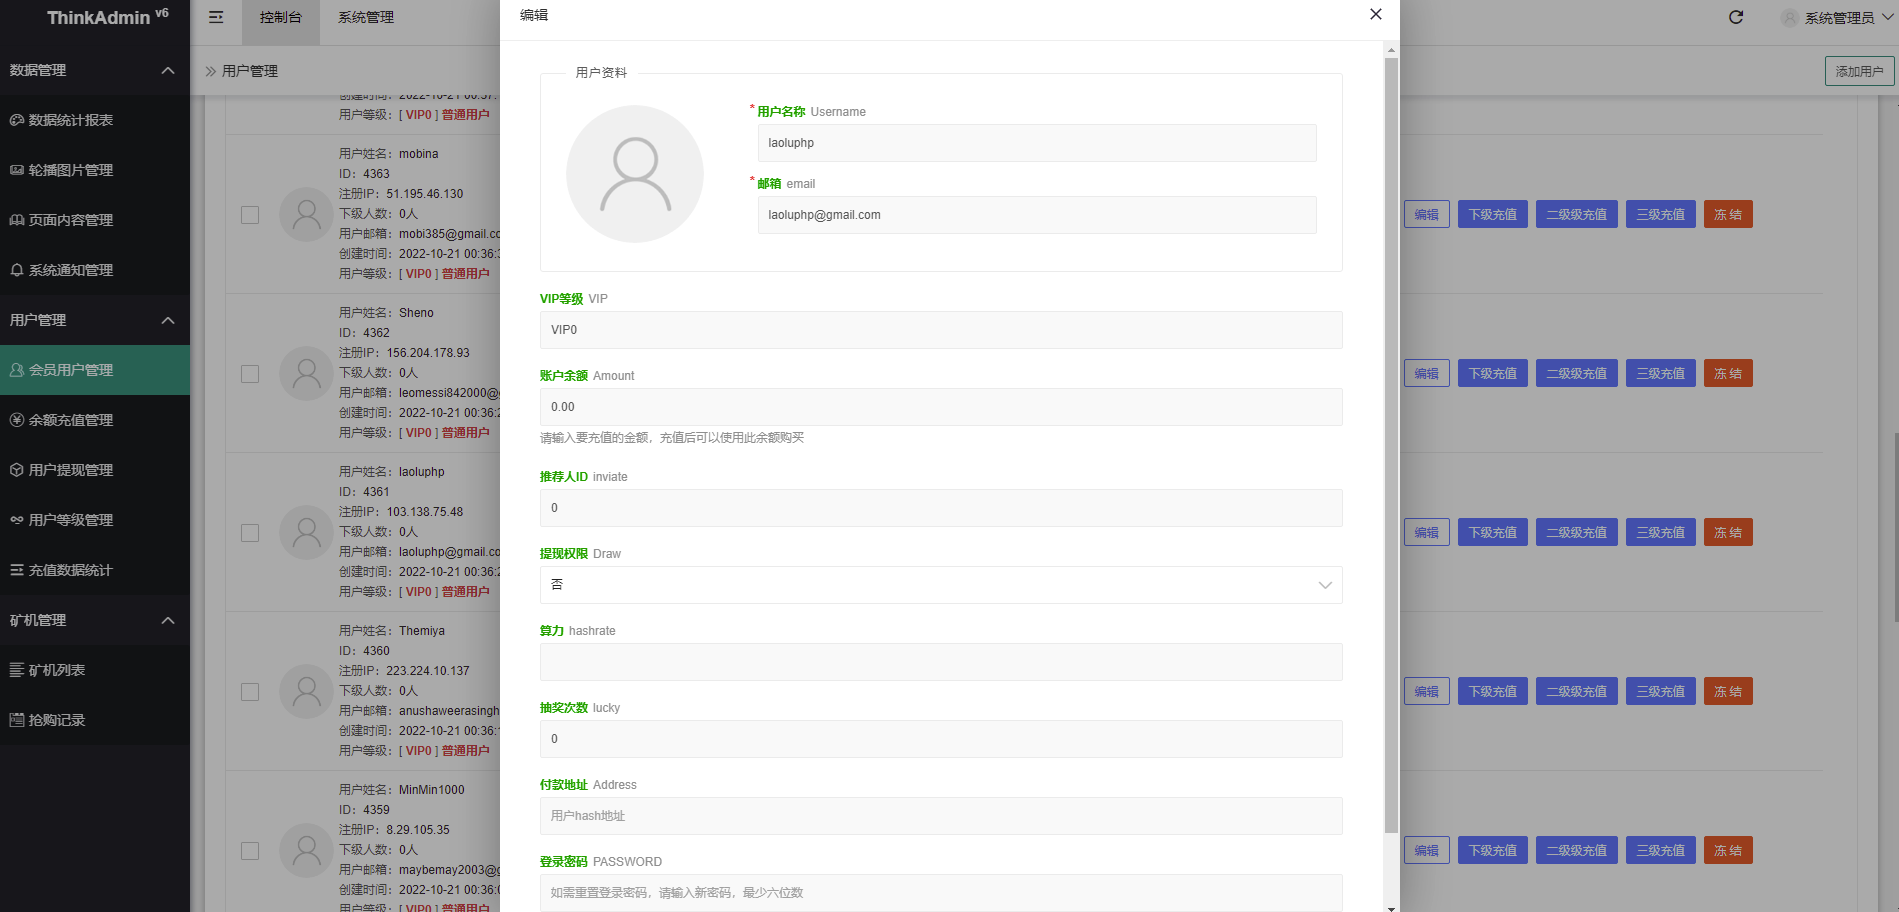Image resolution: width=1899 pixels, height=912 pixels.
Task: Click the 账户余额 Amount input field
Action: [940, 407]
